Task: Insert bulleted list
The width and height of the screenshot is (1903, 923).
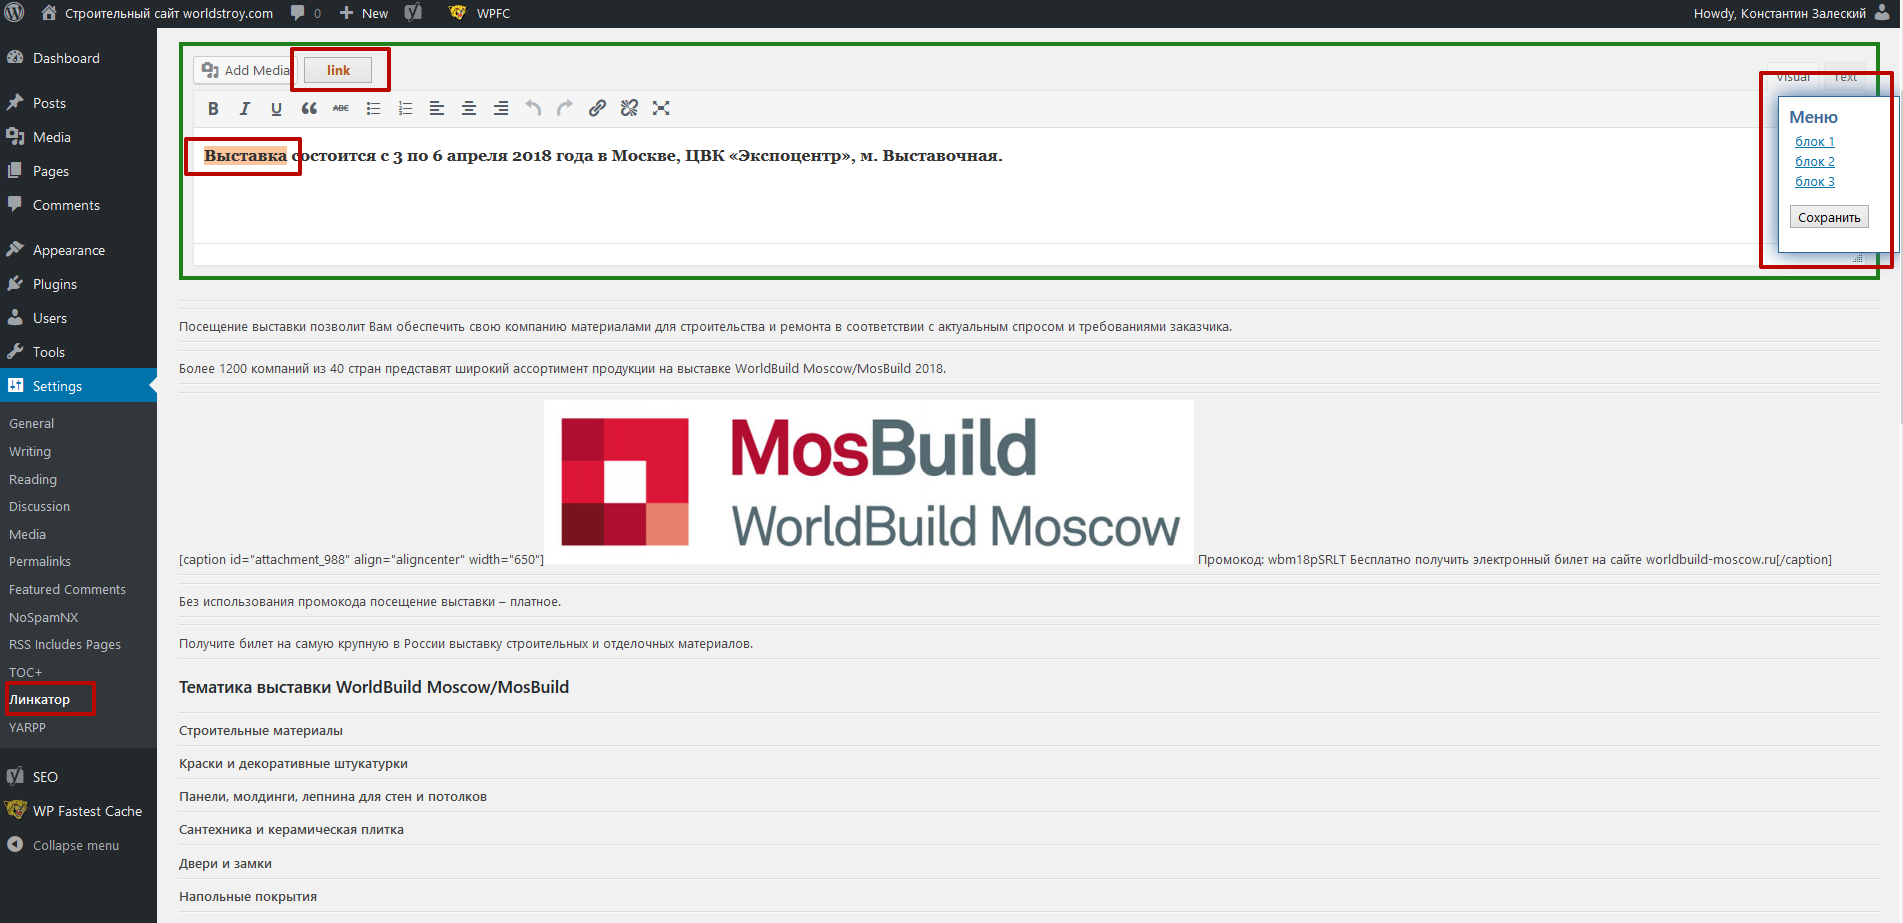Action: click(x=373, y=108)
